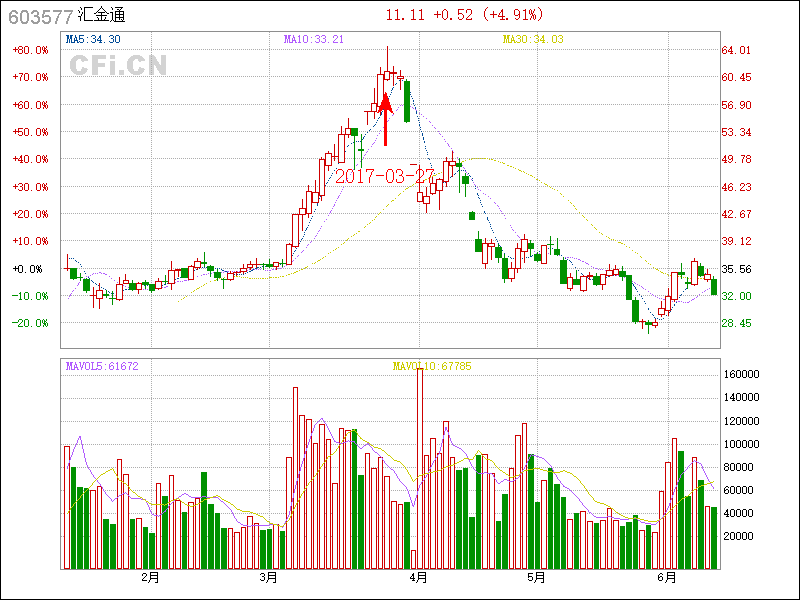Click the -20.0% percentage axis label
The height and width of the screenshot is (600, 800).
tap(29, 323)
